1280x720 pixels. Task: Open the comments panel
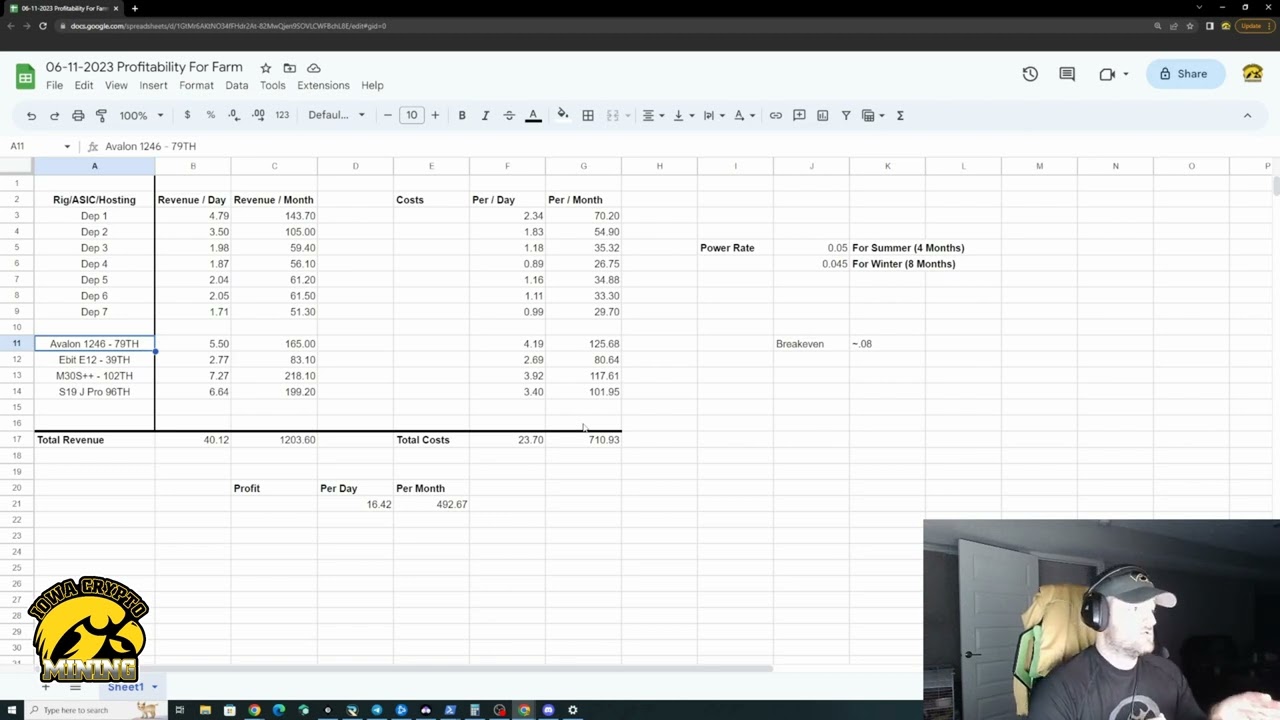point(1067,74)
